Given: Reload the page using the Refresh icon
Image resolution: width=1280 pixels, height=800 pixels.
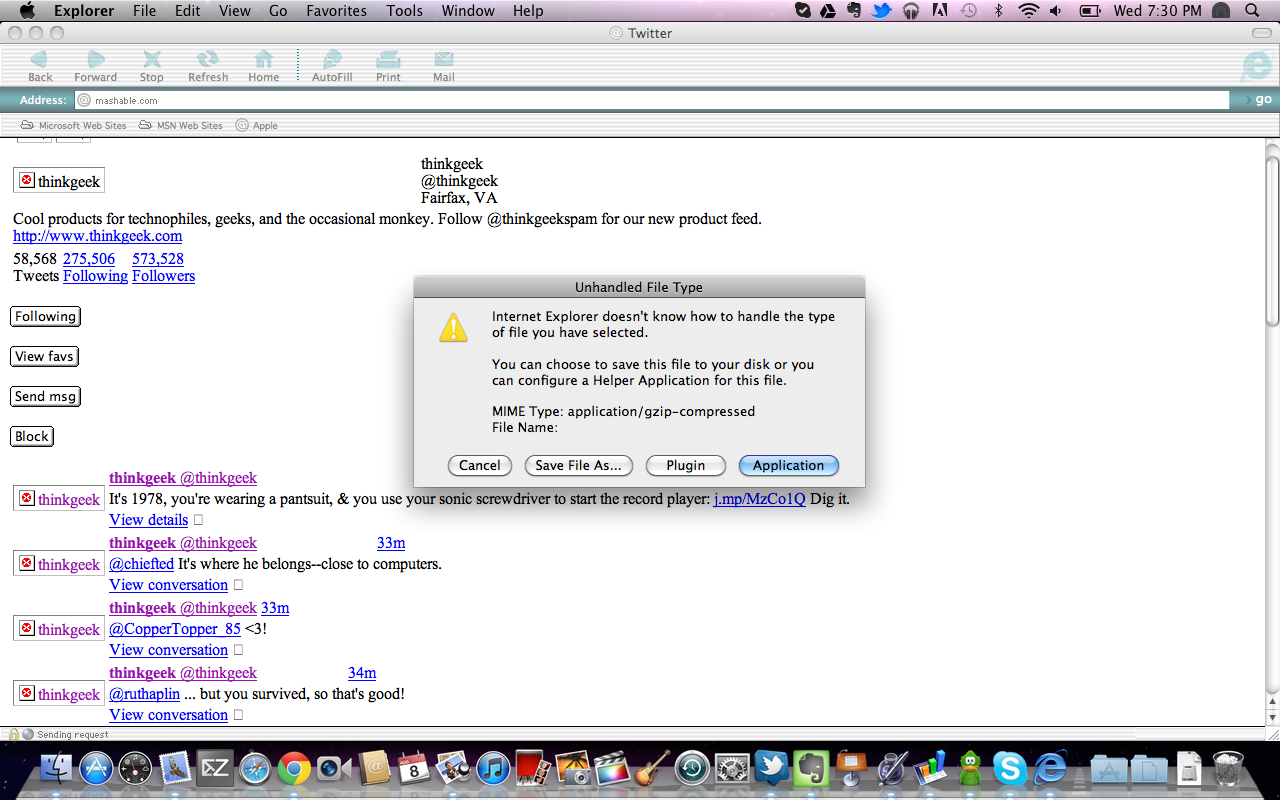Looking at the screenshot, I should (208, 60).
